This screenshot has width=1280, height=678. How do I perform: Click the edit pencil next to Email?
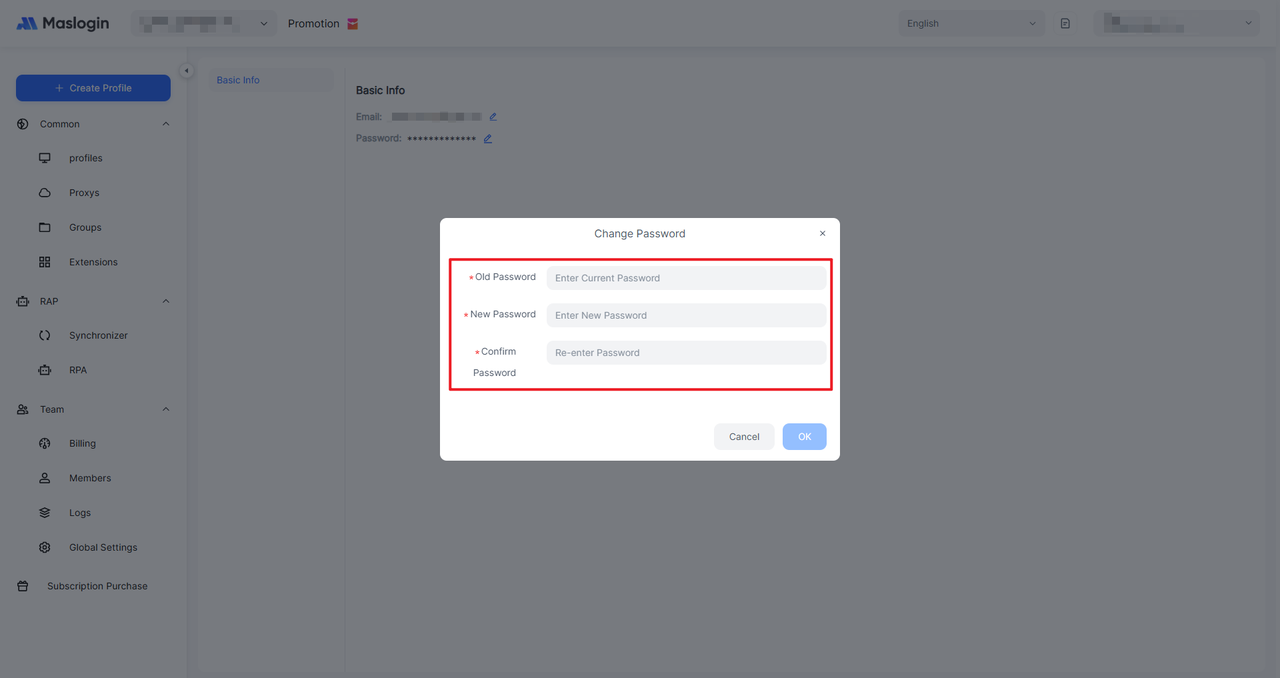pos(493,117)
